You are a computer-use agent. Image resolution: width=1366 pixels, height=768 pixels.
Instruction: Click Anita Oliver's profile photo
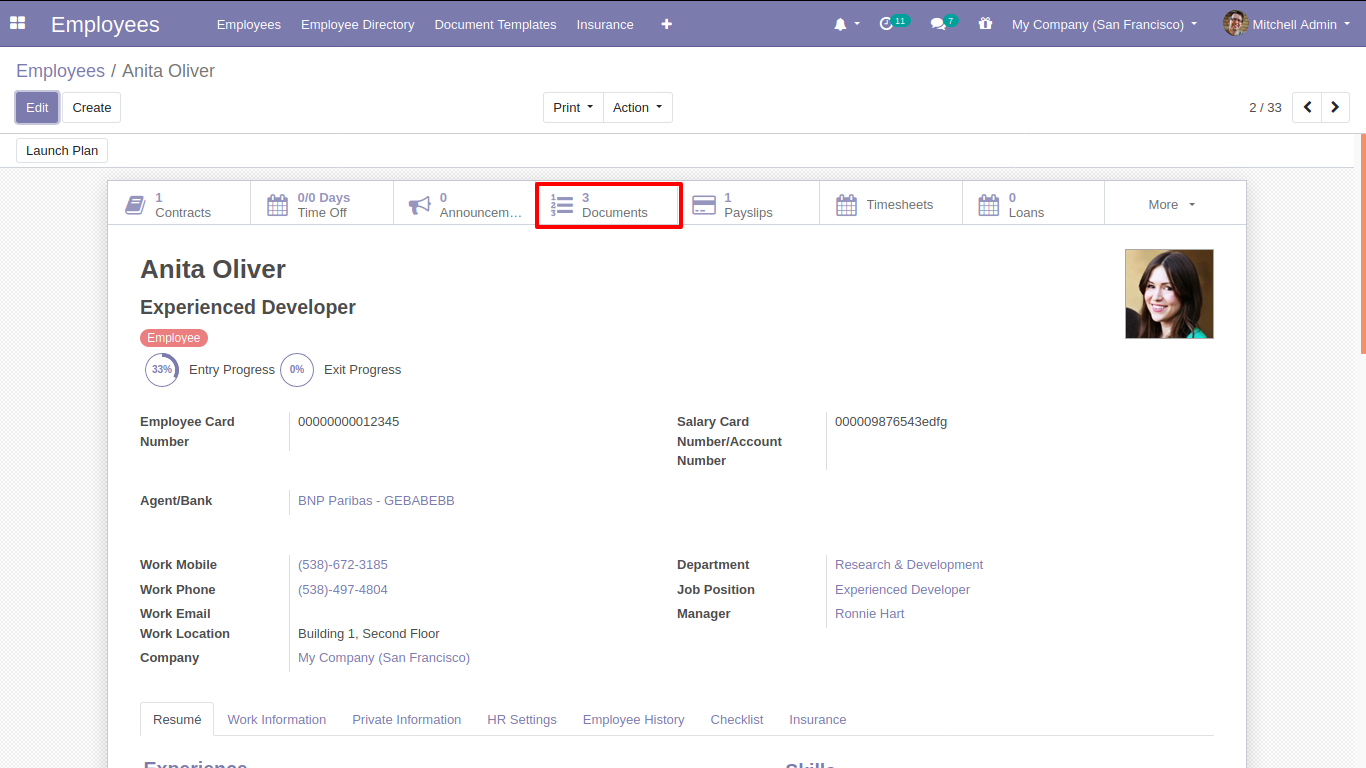tap(1169, 294)
